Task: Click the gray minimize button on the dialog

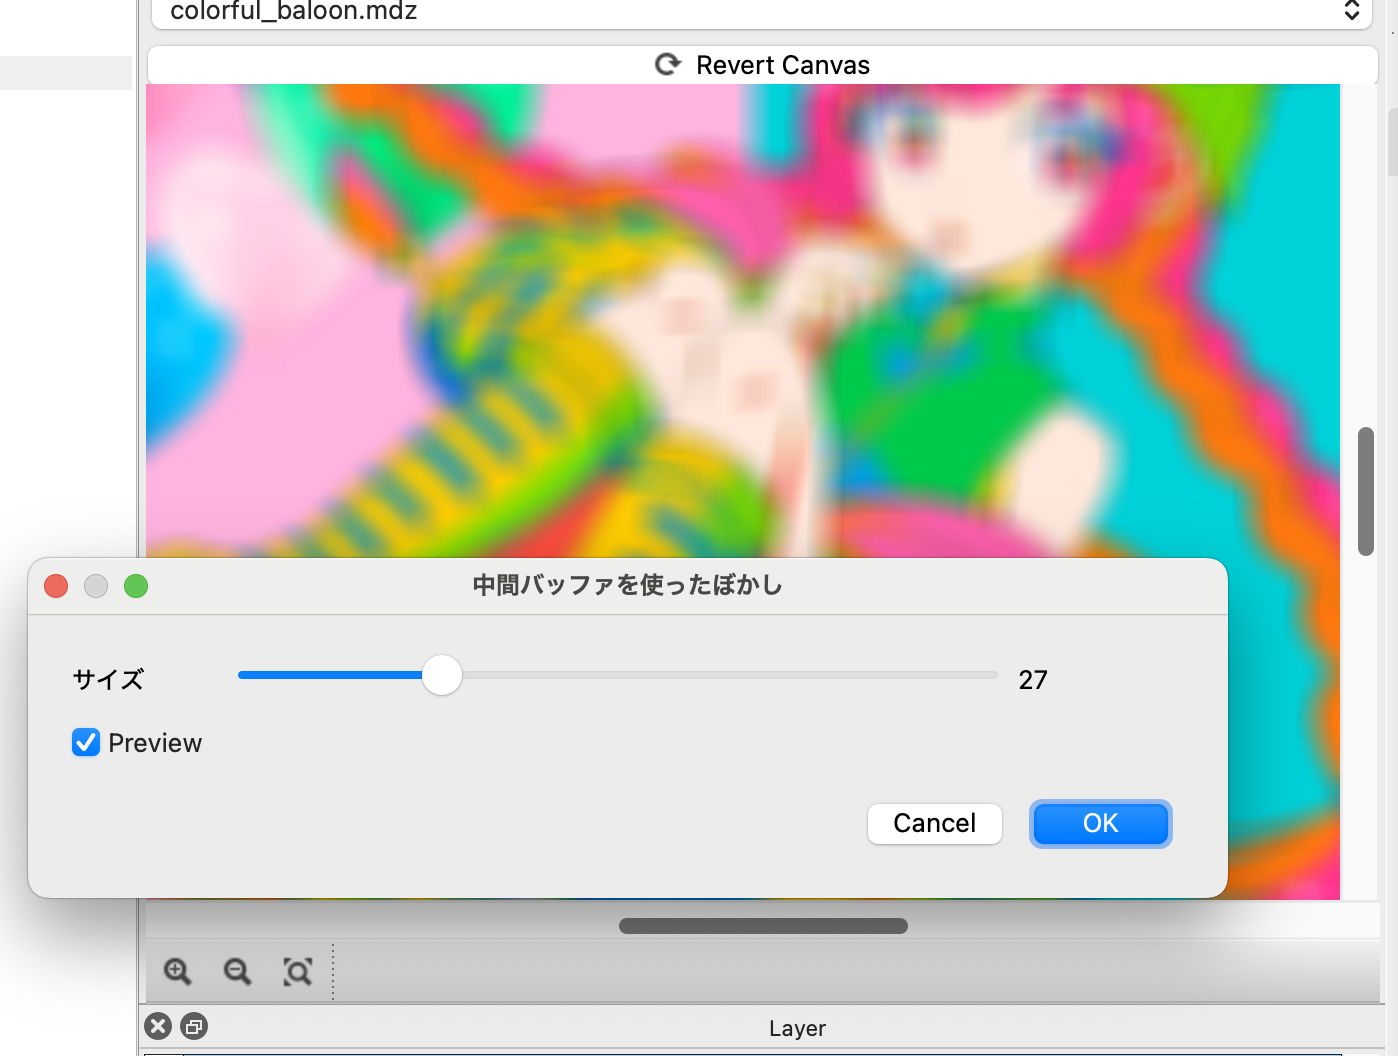Action: point(96,586)
